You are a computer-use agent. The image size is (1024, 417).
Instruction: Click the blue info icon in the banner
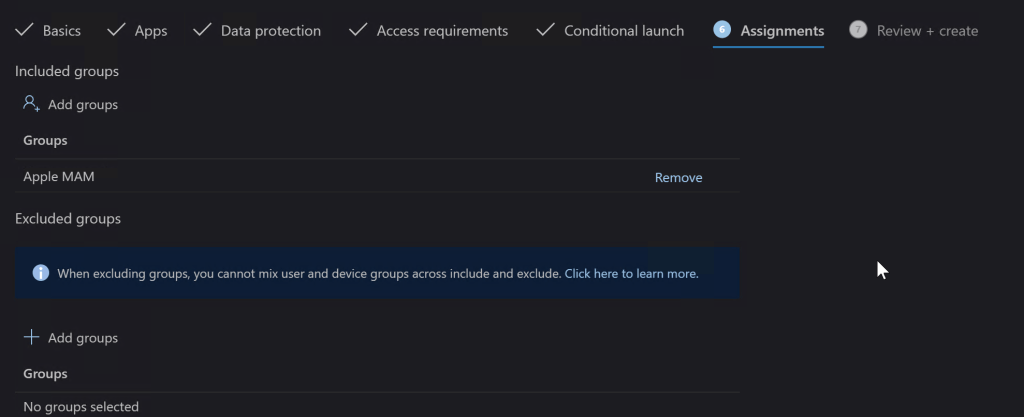[41, 273]
